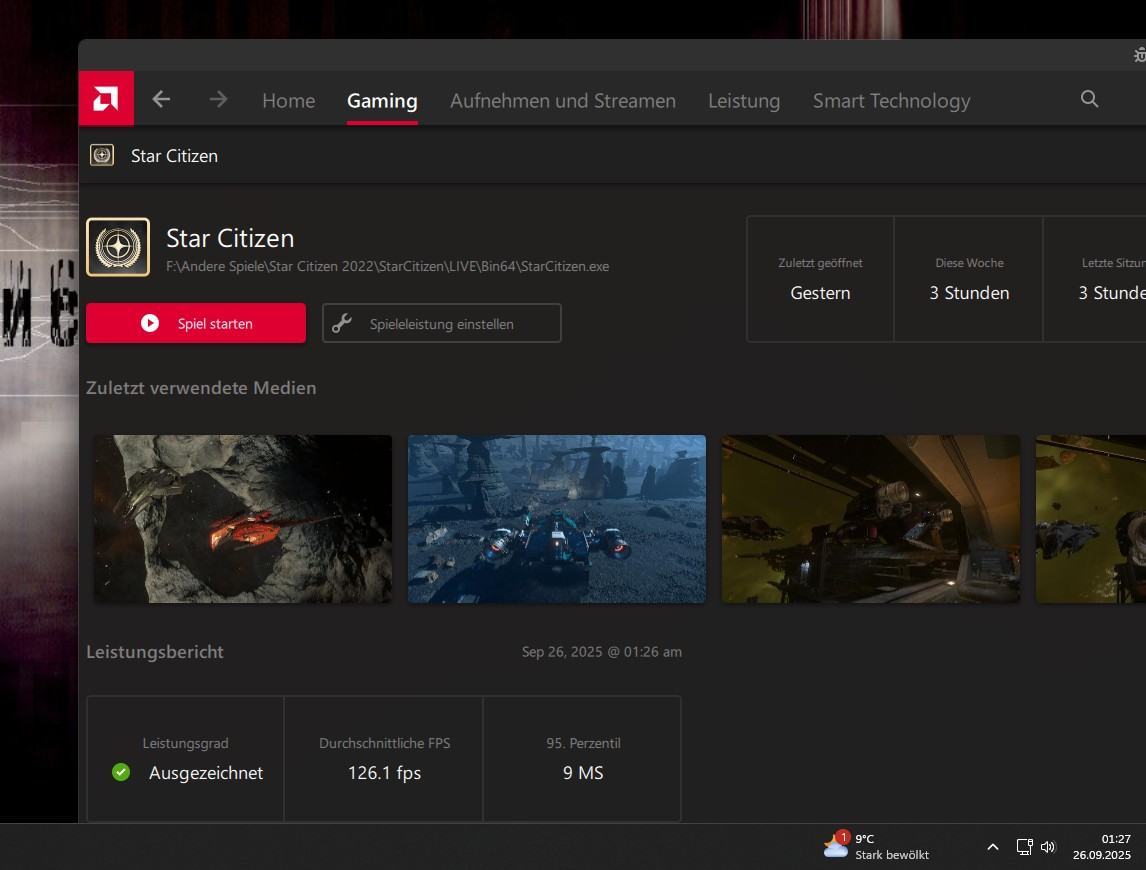Click the Leistungsgrad Ausgezeichnet cell
This screenshot has width=1146, height=870.
coord(186,759)
